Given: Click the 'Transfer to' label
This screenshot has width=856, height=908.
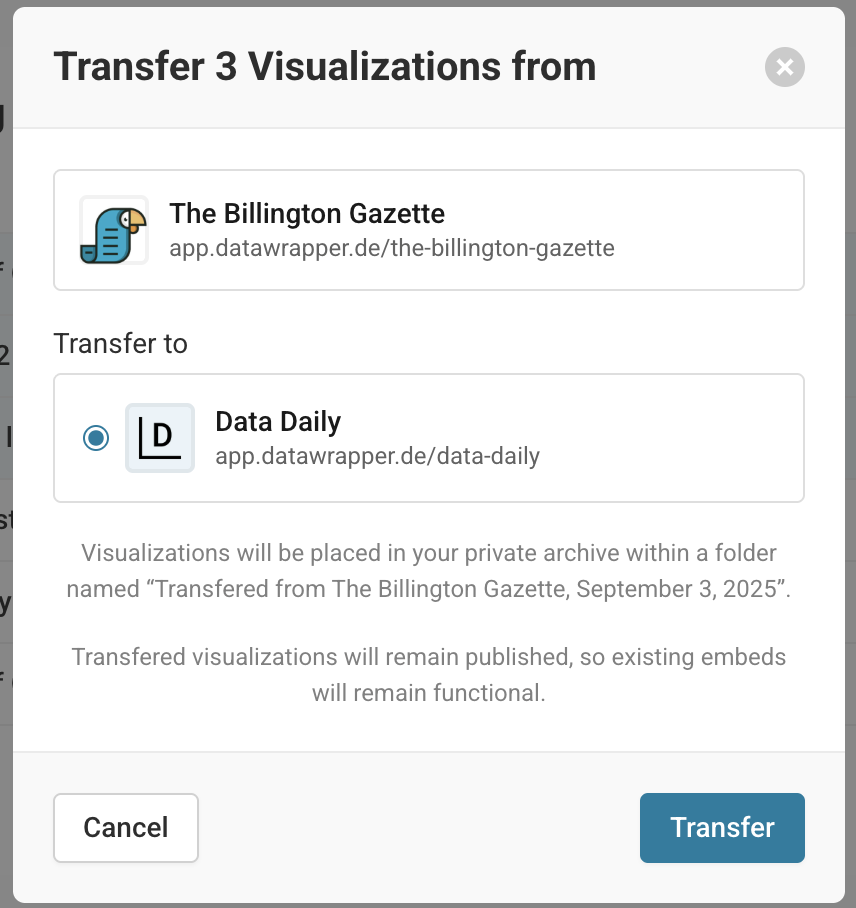Looking at the screenshot, I should pyautogui.click(x=120, y=343).
